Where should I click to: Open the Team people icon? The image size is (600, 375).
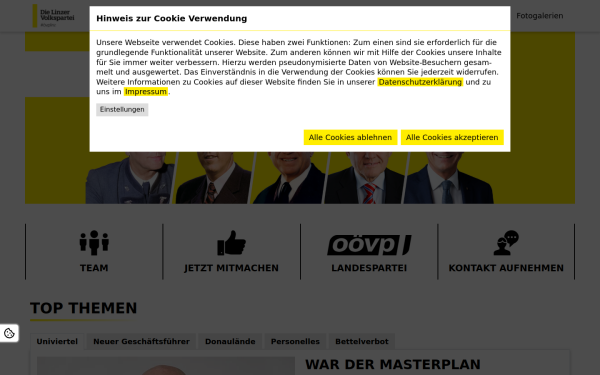pos(94,243)
